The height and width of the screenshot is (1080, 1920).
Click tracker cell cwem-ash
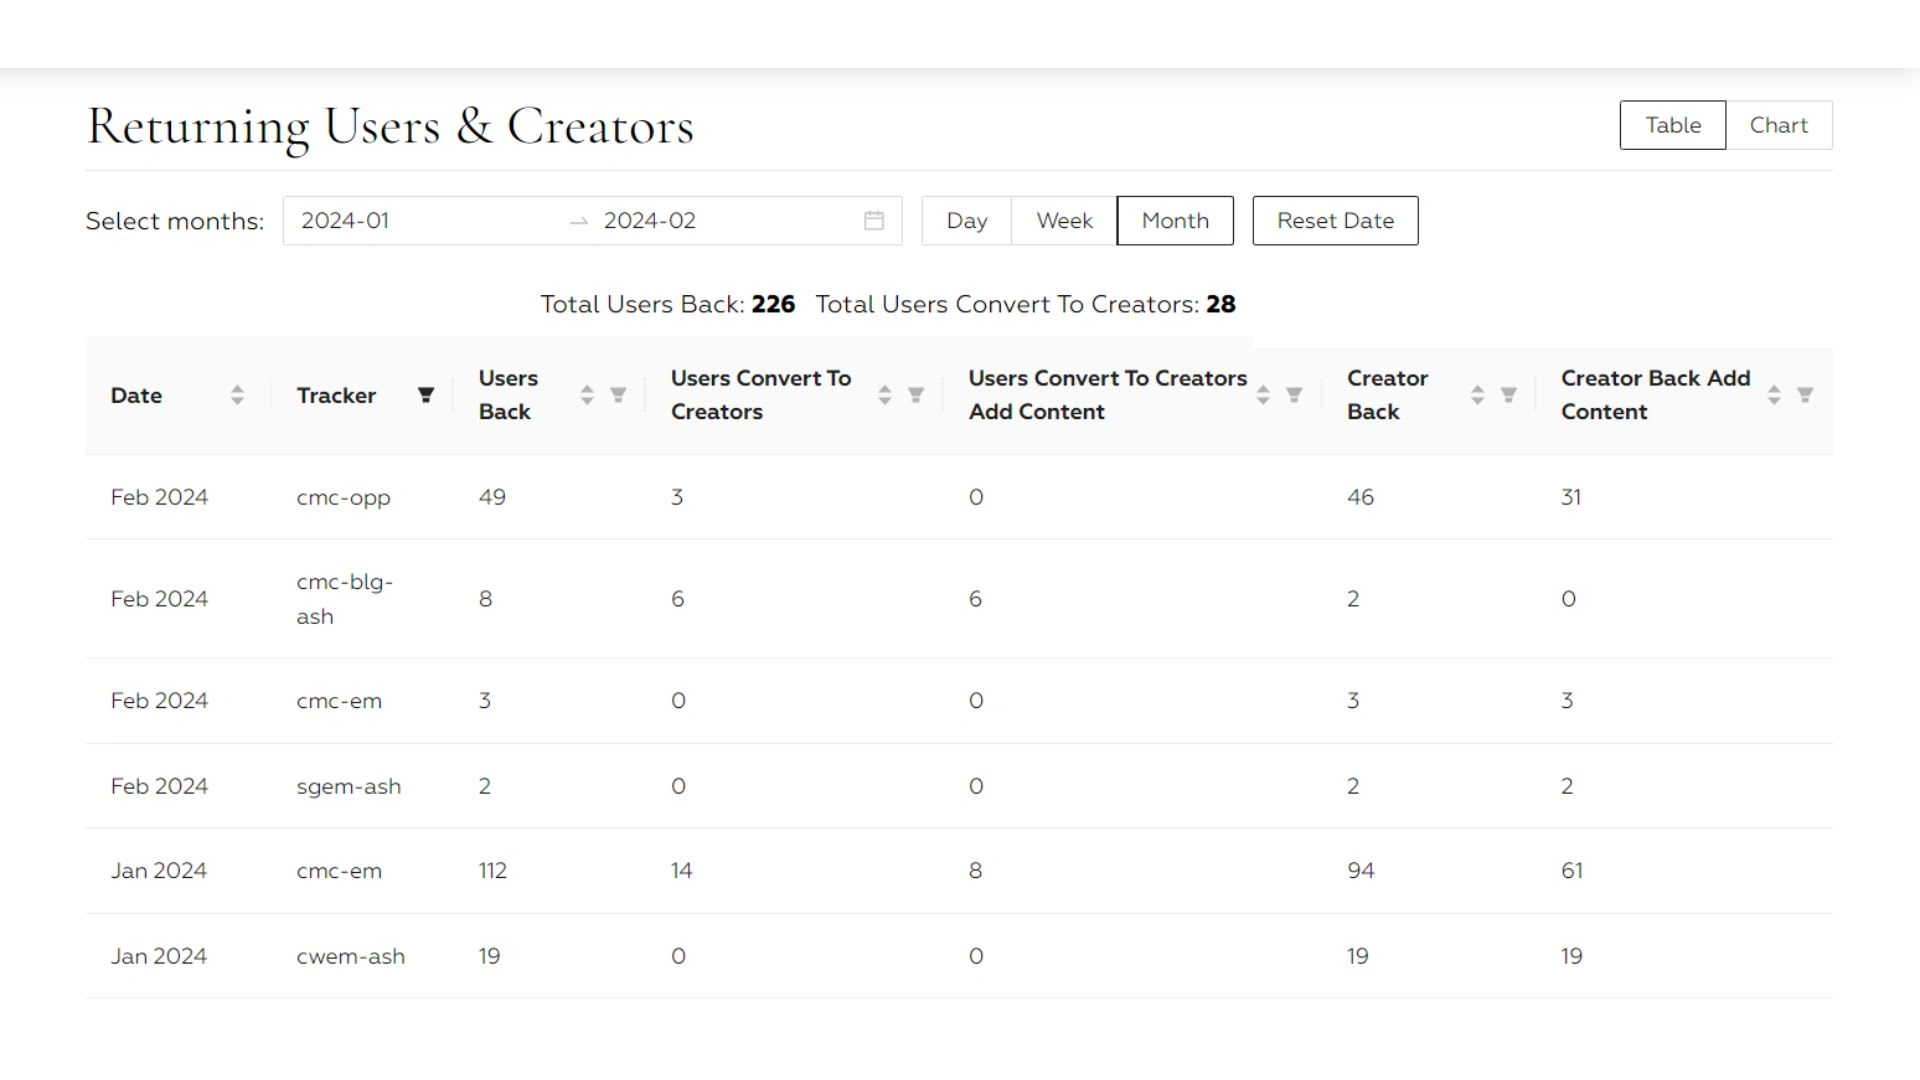[x=350, y=957]
